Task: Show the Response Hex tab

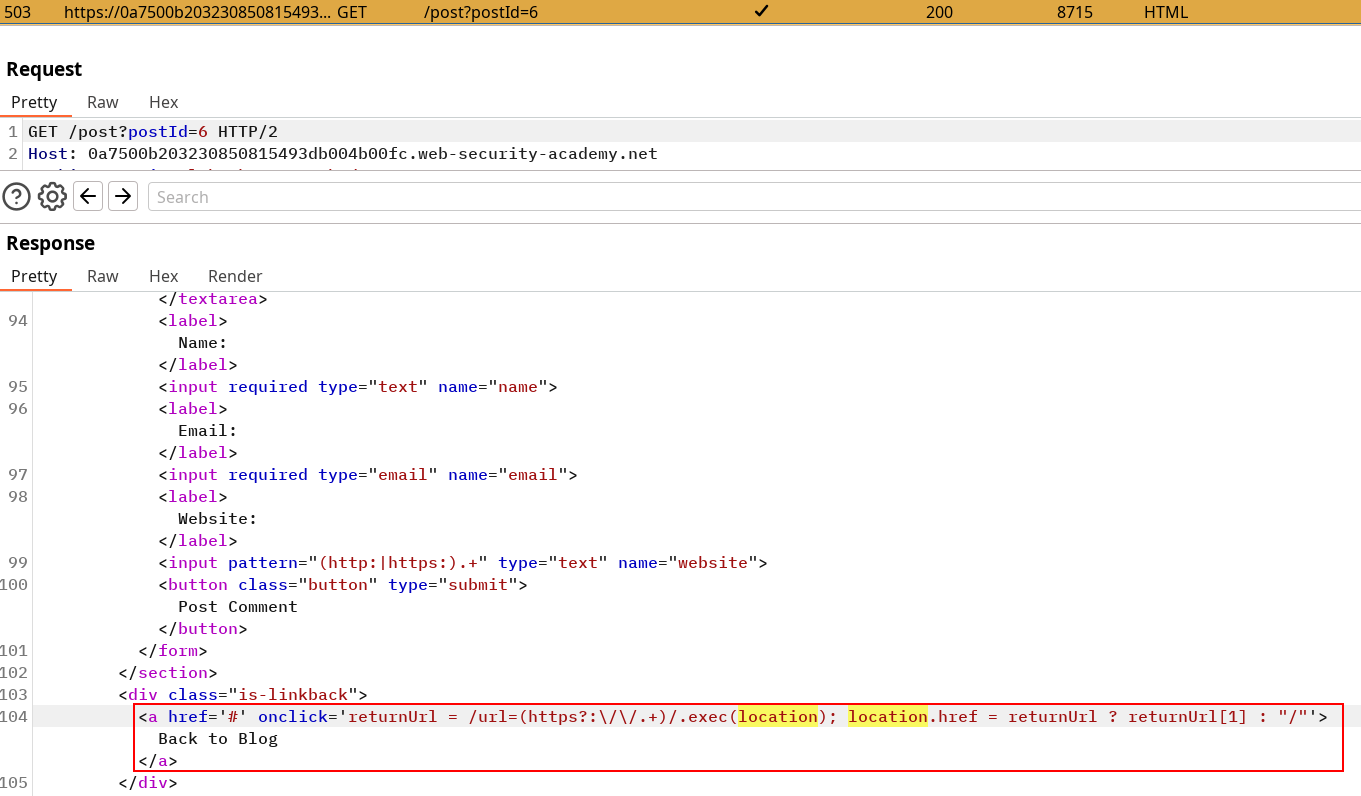Action: point(163,276)
